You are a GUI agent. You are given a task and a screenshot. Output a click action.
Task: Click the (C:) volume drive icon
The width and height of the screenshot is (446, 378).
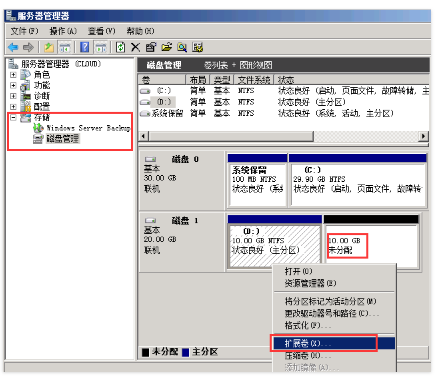tap(145, 91)
